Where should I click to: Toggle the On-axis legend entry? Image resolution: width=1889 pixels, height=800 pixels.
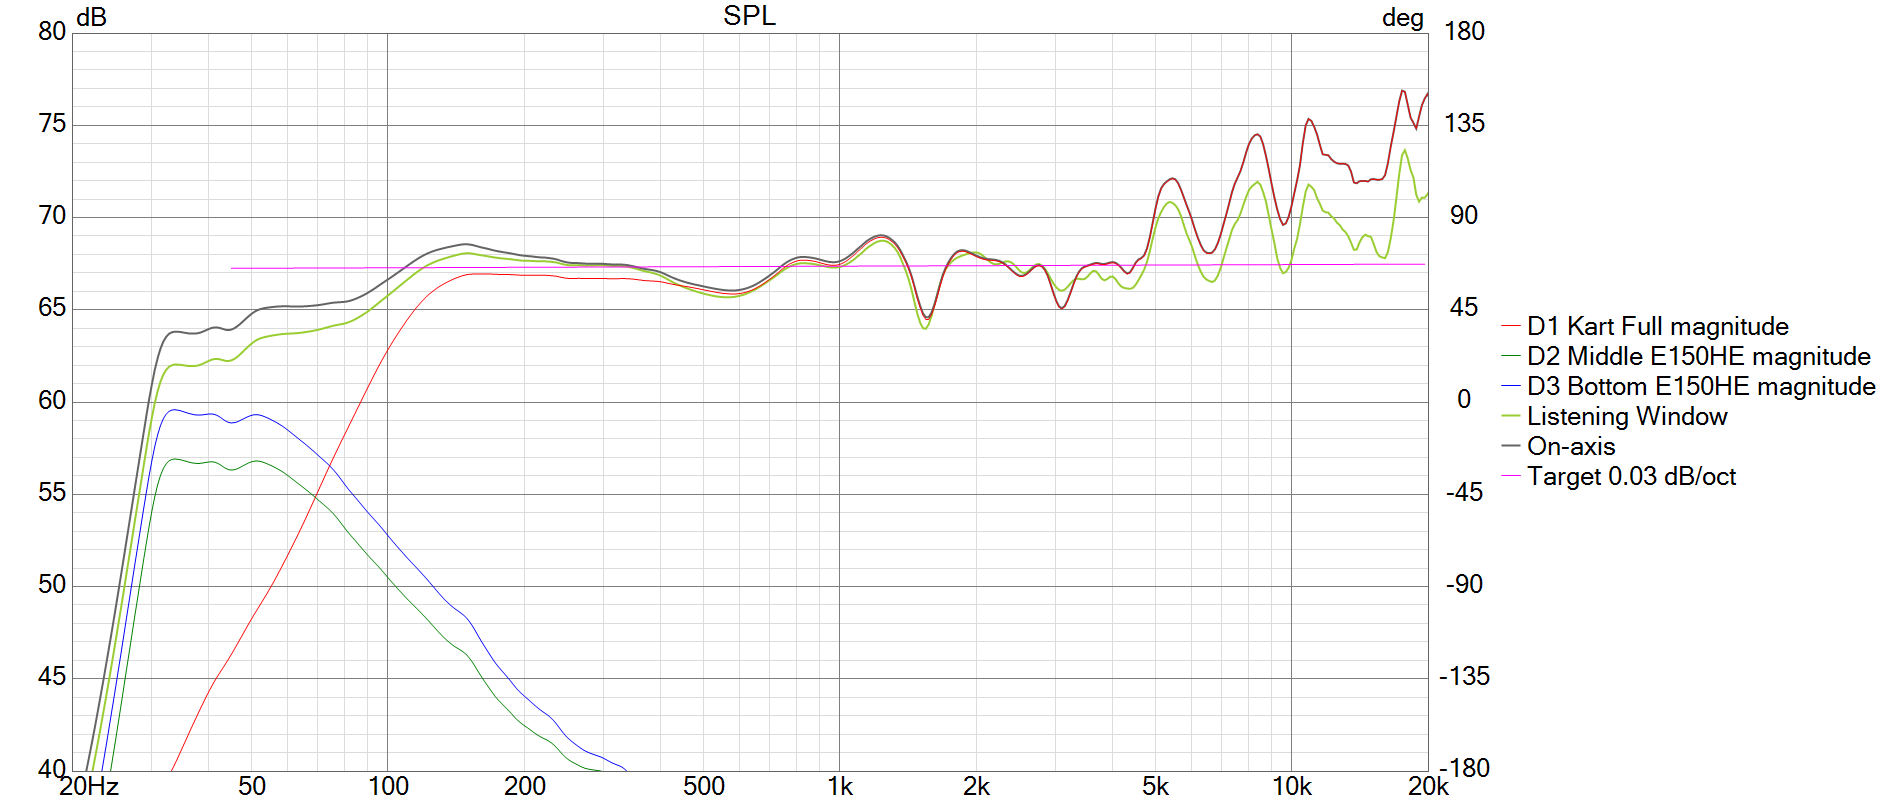(1570, 446)
